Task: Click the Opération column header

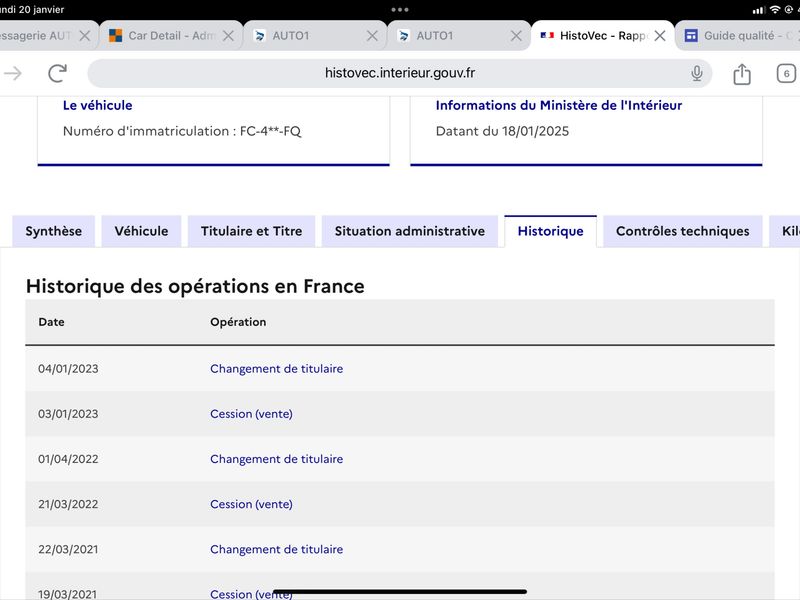Action: 238,322
